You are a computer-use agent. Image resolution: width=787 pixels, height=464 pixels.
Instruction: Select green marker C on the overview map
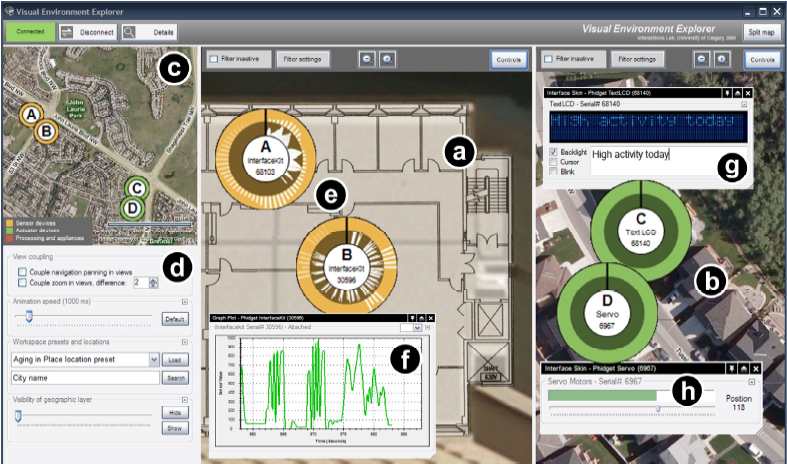point(137,189)
